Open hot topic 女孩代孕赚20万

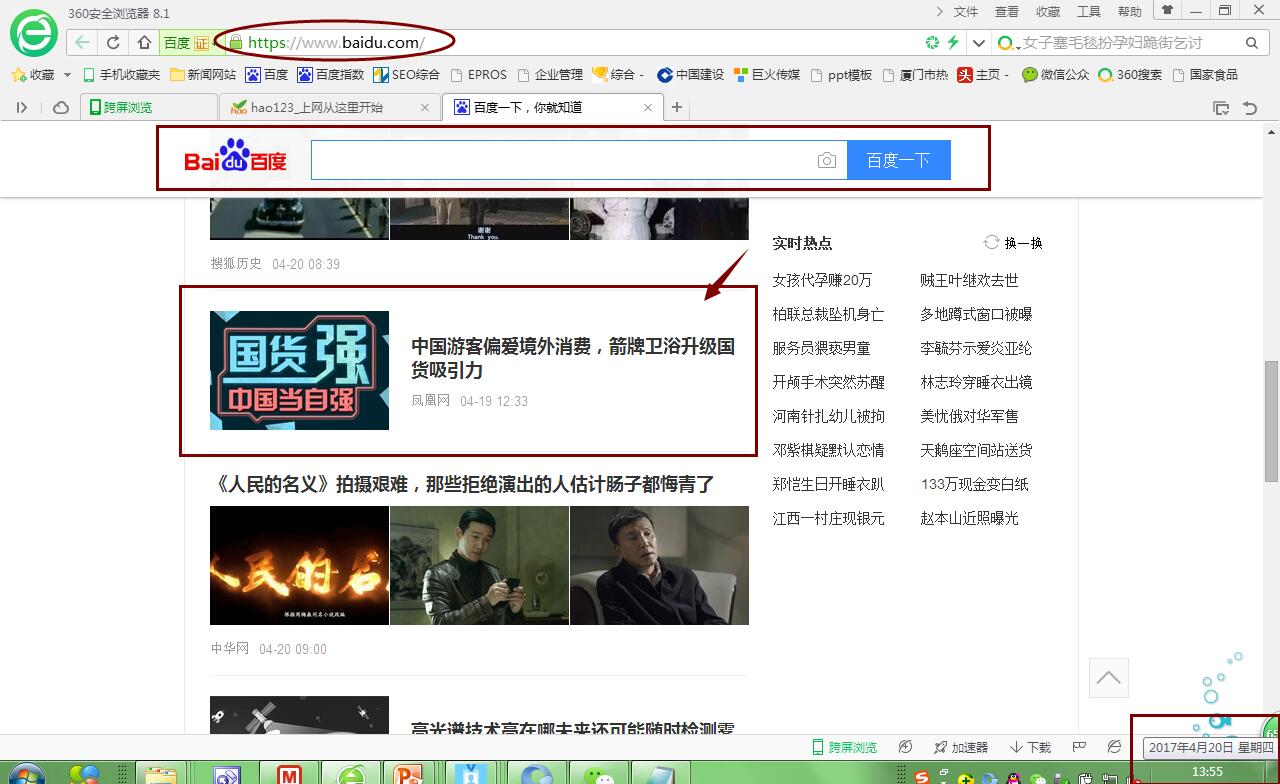click(822, 280)
